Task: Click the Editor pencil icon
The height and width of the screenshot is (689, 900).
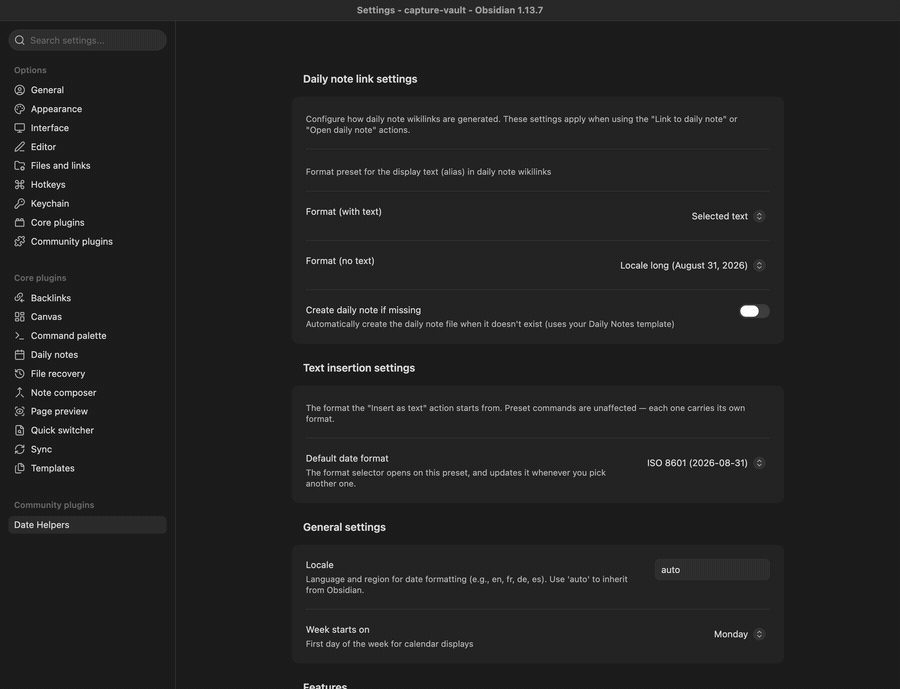Action: click(20, 147)
